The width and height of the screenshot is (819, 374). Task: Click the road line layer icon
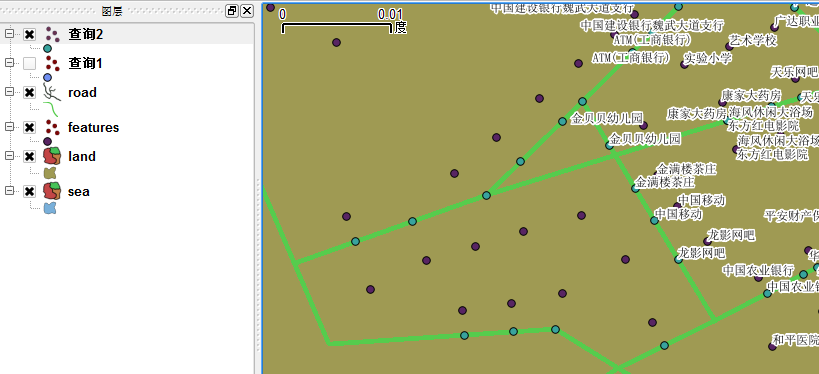(52, 92)
